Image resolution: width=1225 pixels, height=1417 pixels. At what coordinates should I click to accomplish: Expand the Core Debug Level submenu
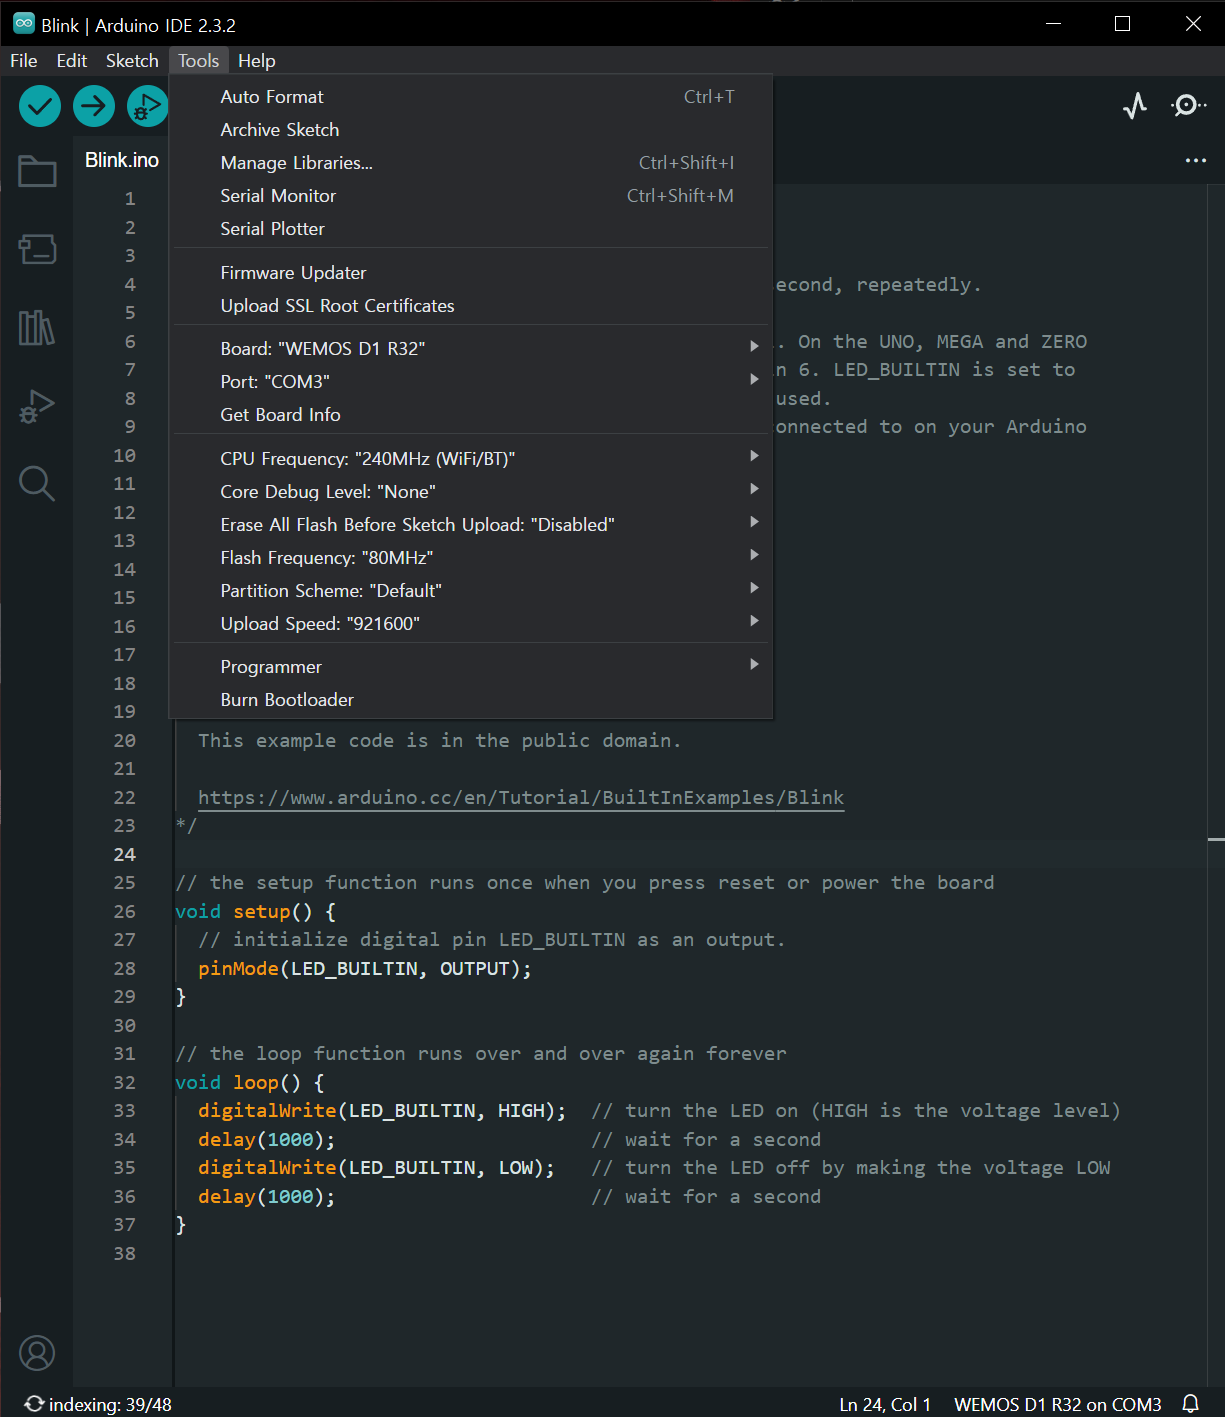coord(471,491)
